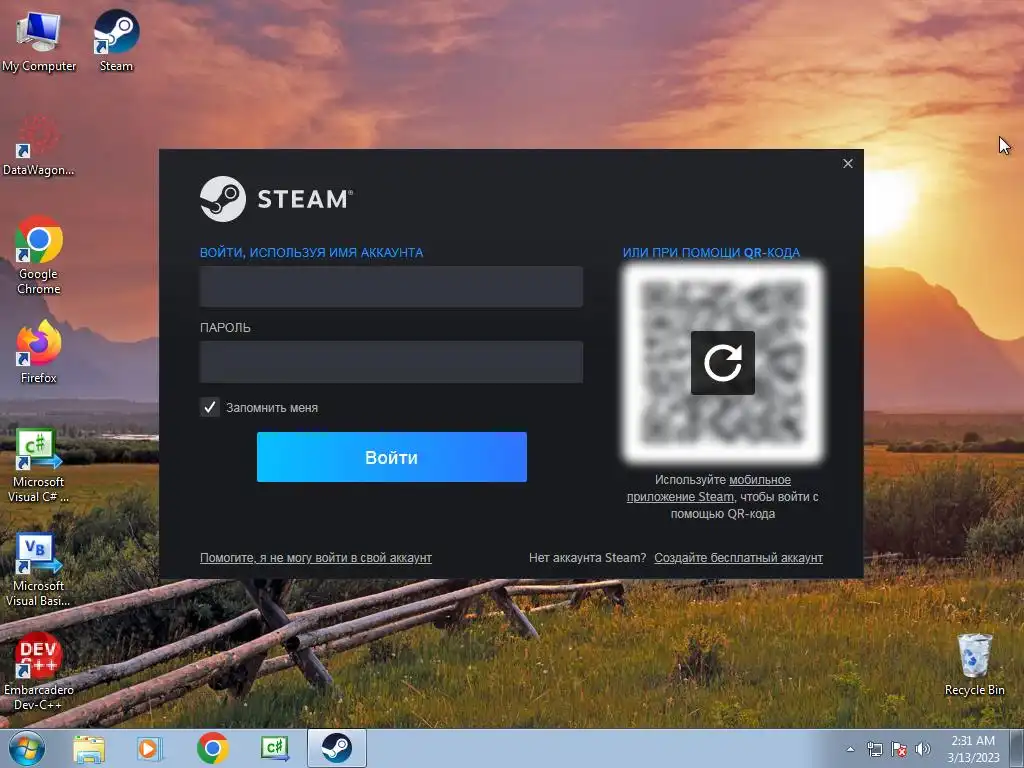Select the Steam desktop shortcut
This screenshot has height=768, width=1024.
pyautogui.click(x=116, y=41)
